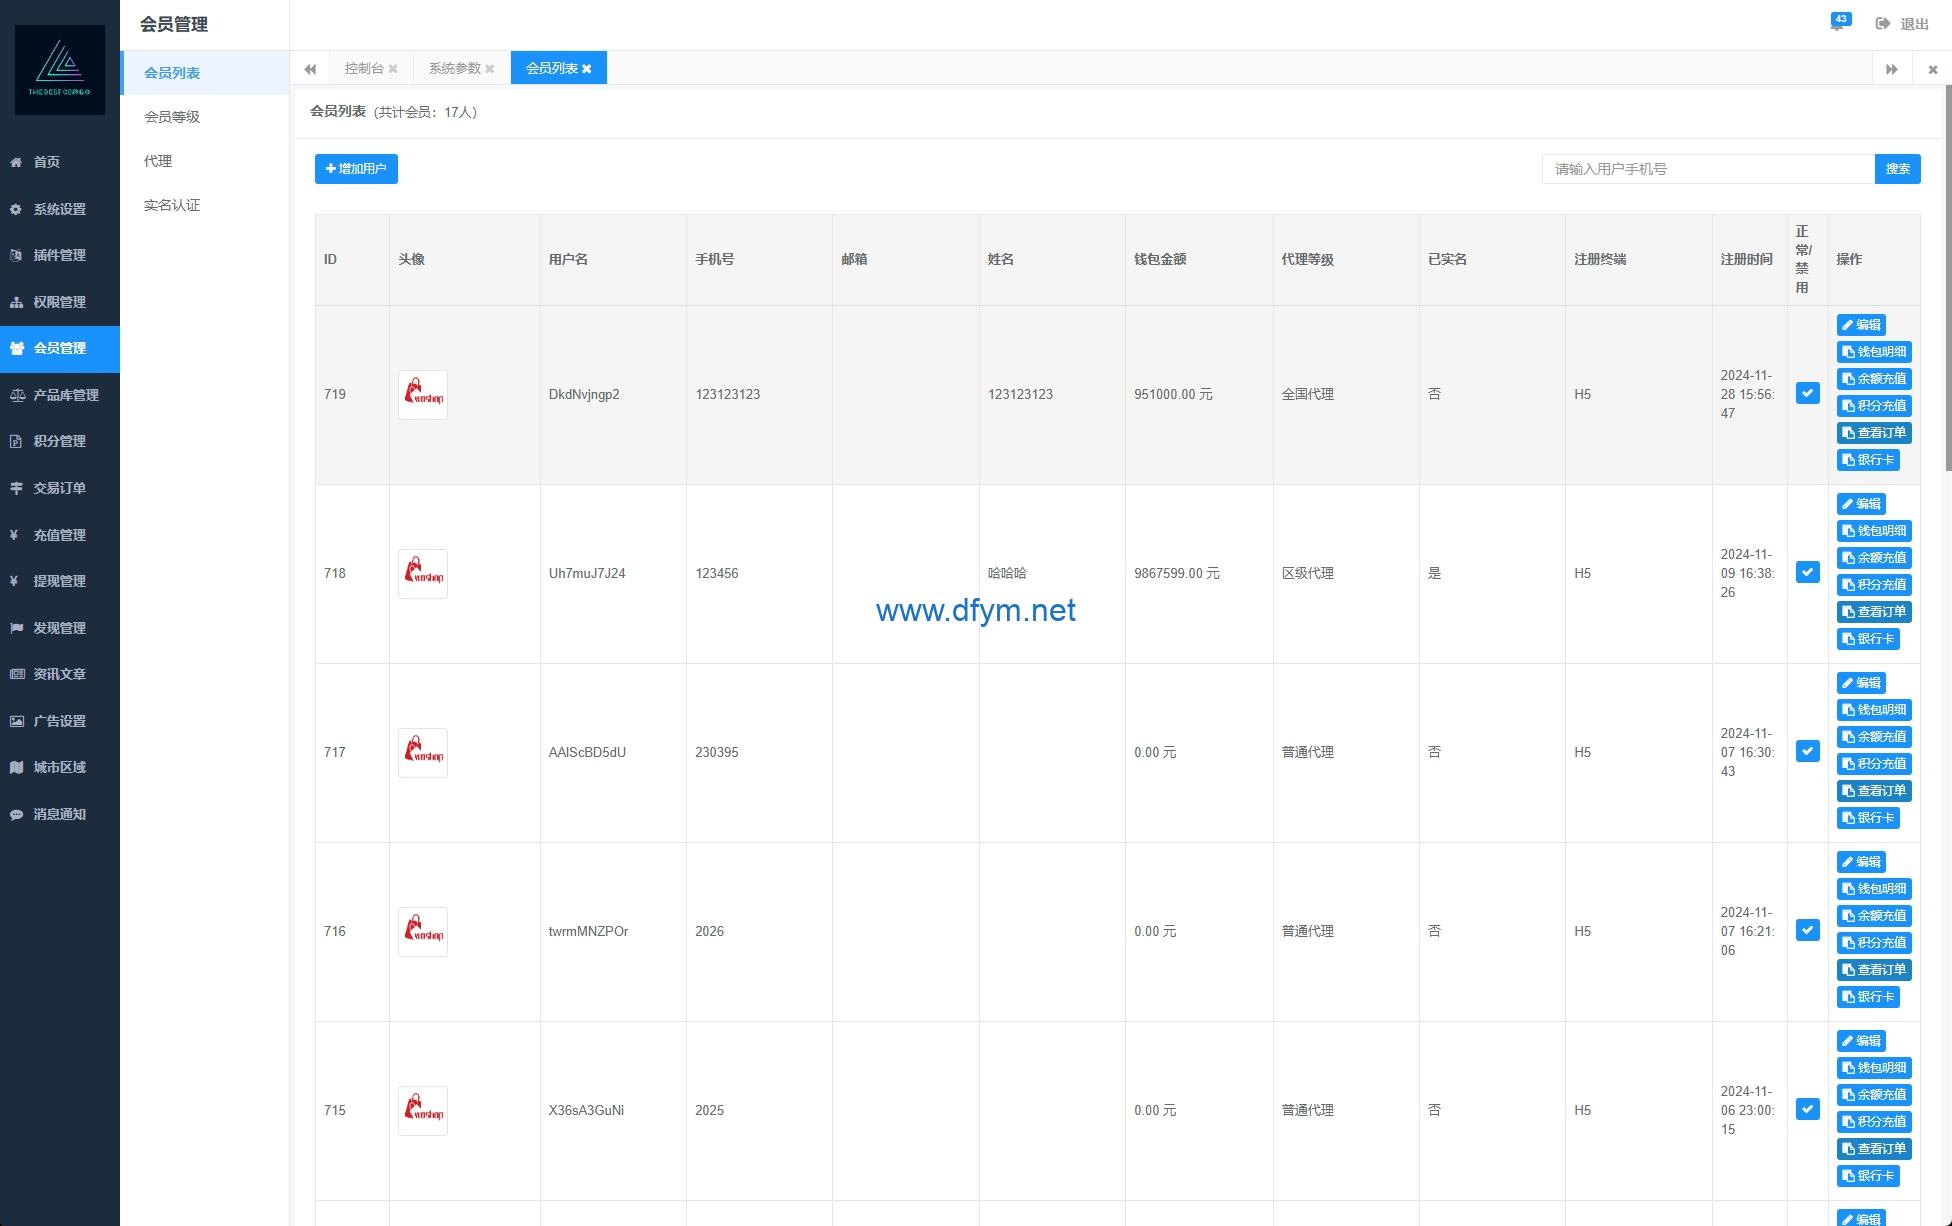Toggle status checkbox for user 715
Viewport: 1952px width, 1226px height.
[1807, 1109]
